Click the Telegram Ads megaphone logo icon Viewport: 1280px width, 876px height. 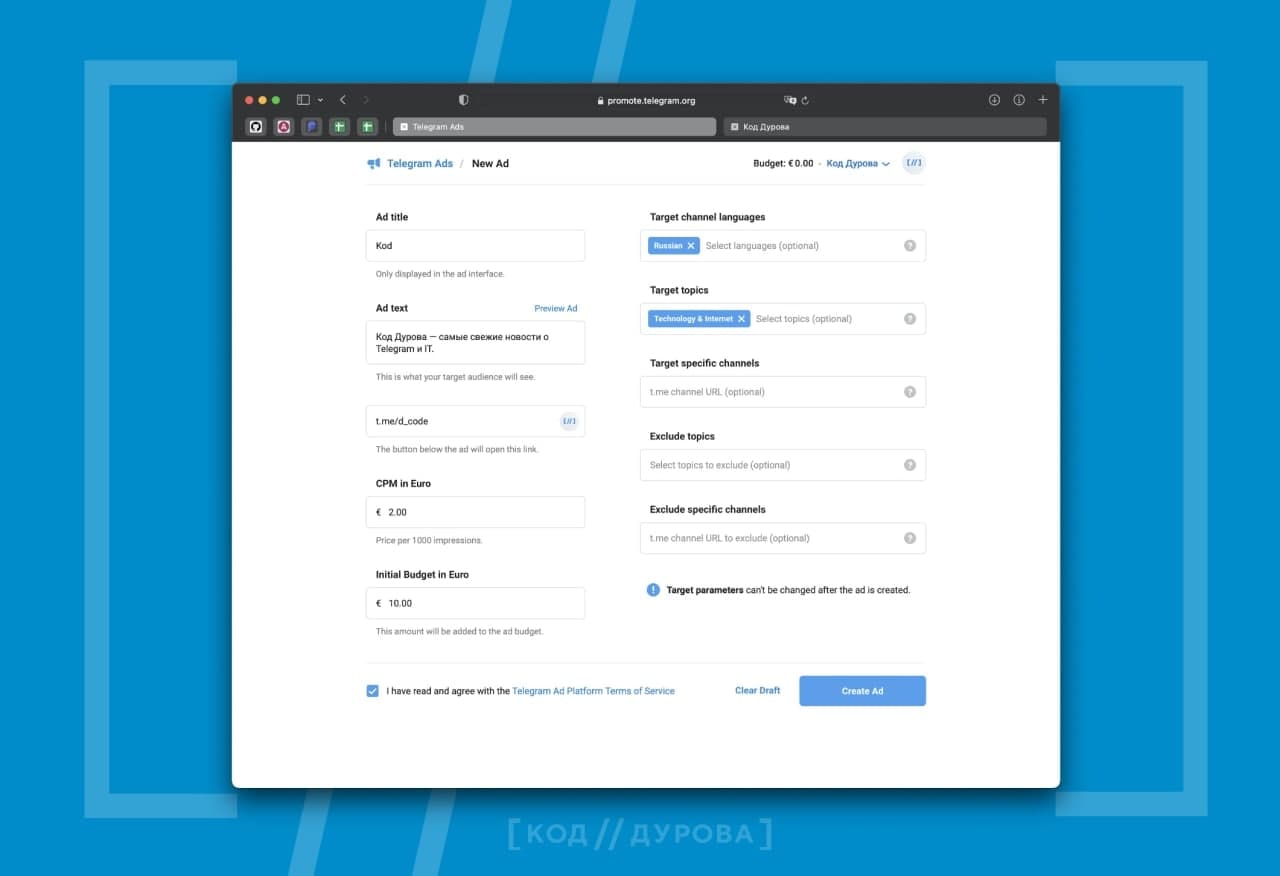click(374, 163)
